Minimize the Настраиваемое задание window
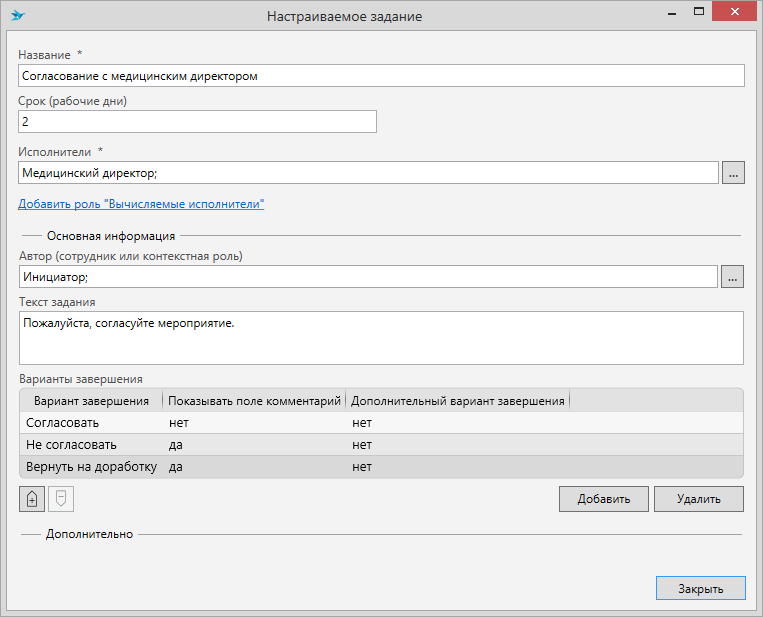The width and height of the screenshot is (763, 617). pos(672,13)
